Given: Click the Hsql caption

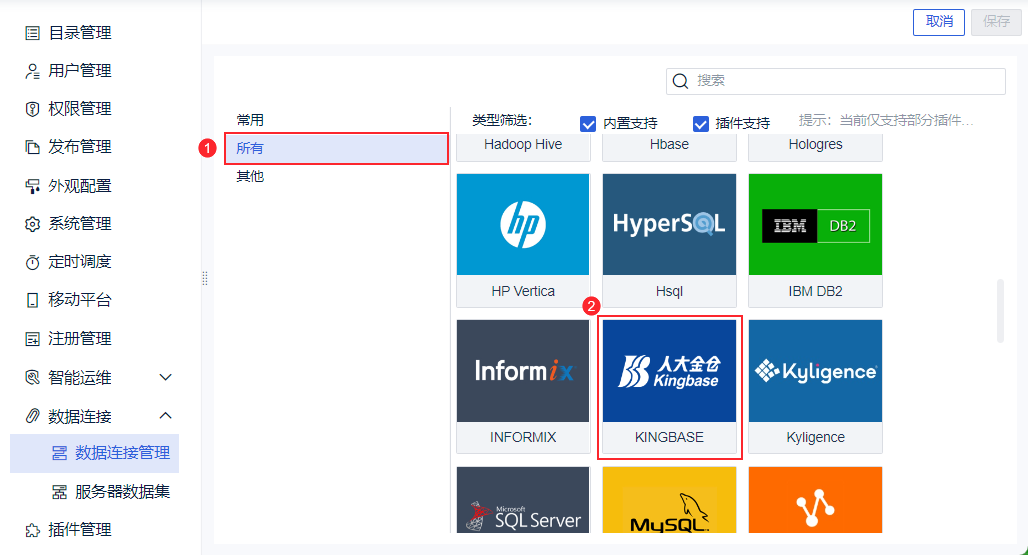Looking at the screenshot, I should pyautogui.click(x=669, y=291).
